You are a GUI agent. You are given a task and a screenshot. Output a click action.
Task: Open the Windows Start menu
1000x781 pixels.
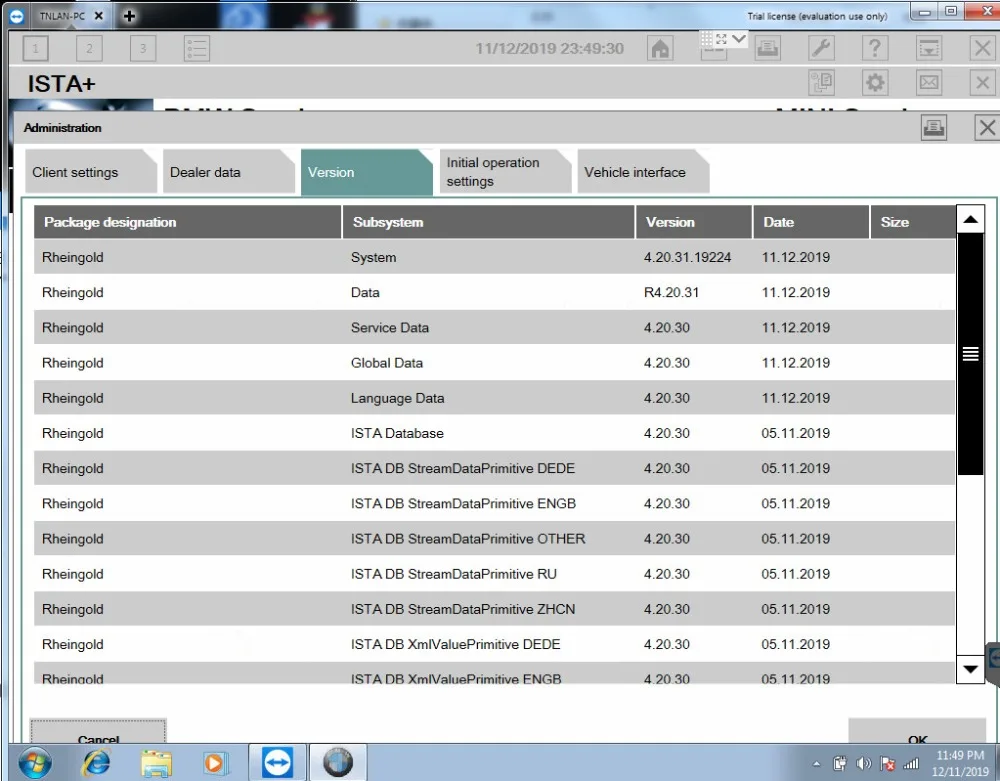34,763
